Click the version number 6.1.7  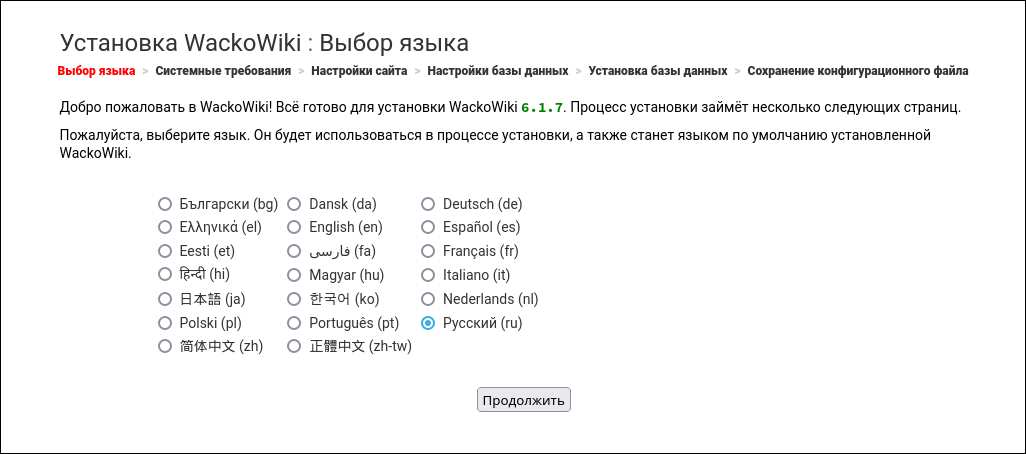point(542,108)
